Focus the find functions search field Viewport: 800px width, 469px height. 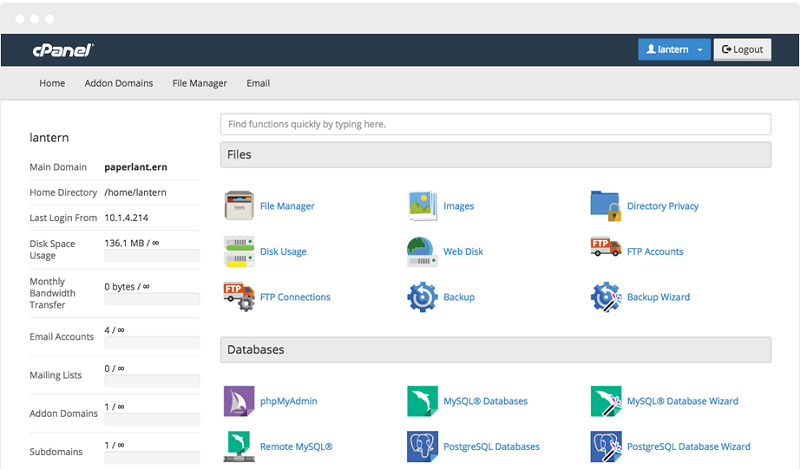[x=495, y=124]
